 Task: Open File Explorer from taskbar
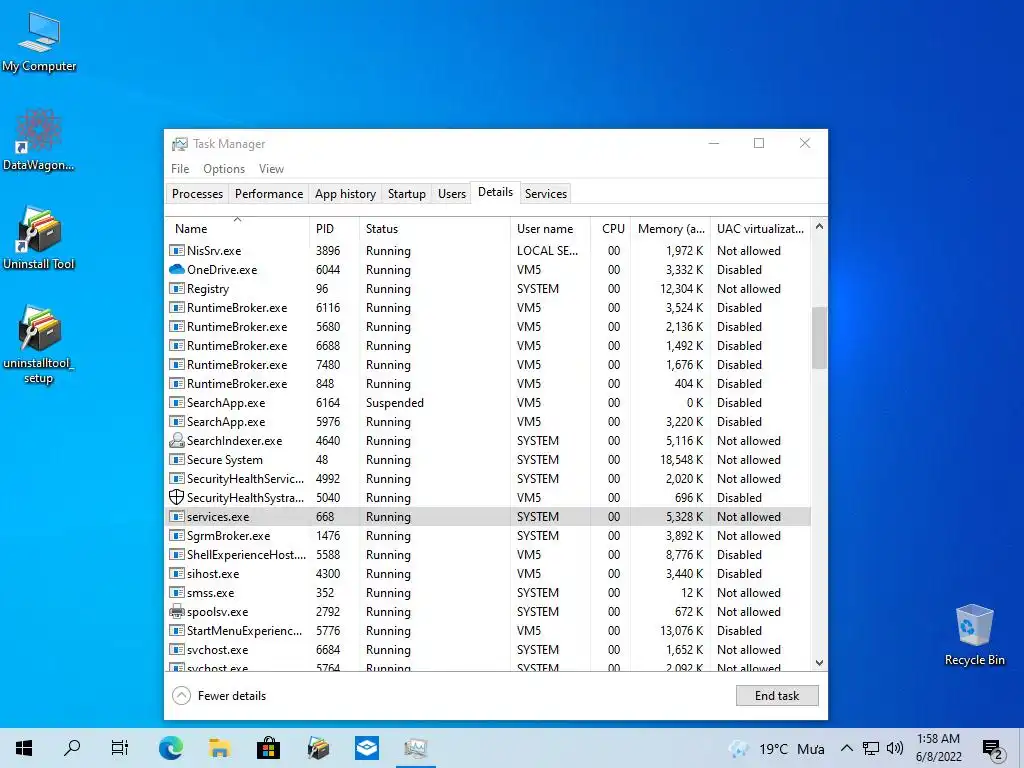[219, 748]
